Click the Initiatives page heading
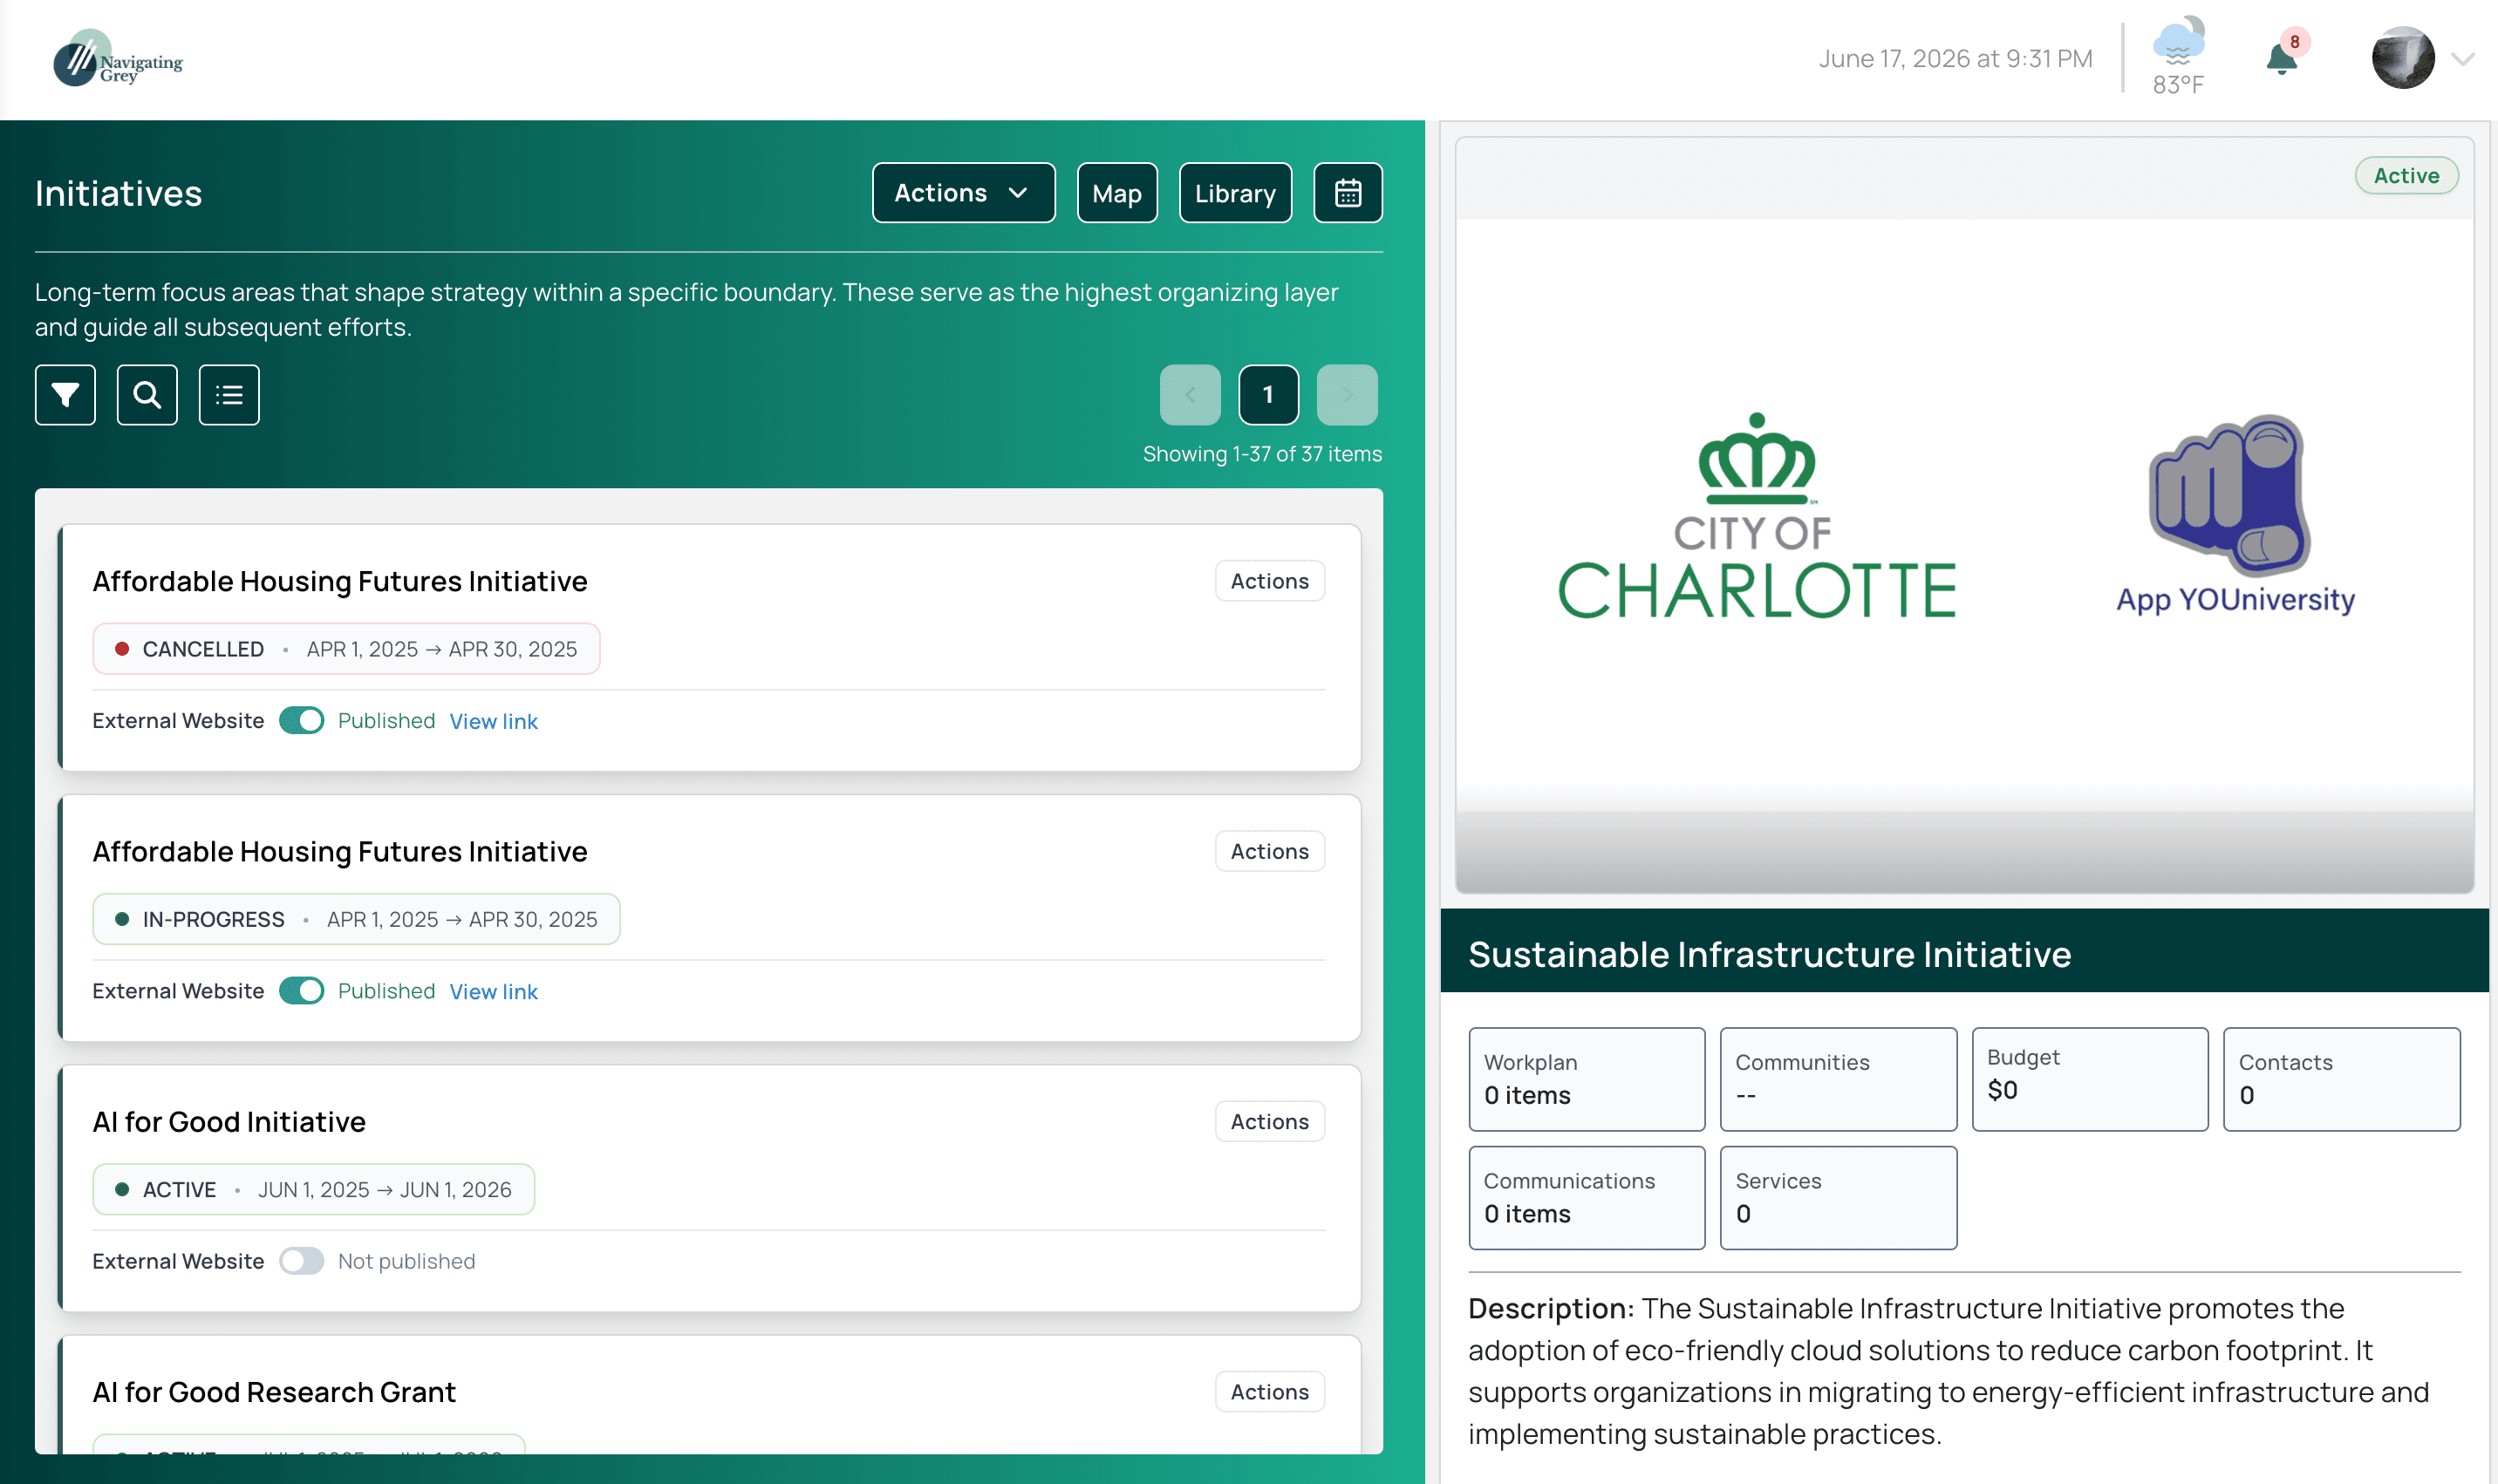Image resolution: width=2498 pixels, height=1484 pixels. (x=118, y=193)
